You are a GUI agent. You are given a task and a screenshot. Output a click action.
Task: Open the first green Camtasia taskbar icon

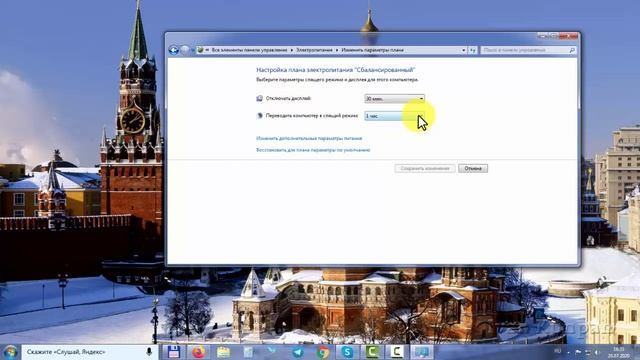coord(372,352)
